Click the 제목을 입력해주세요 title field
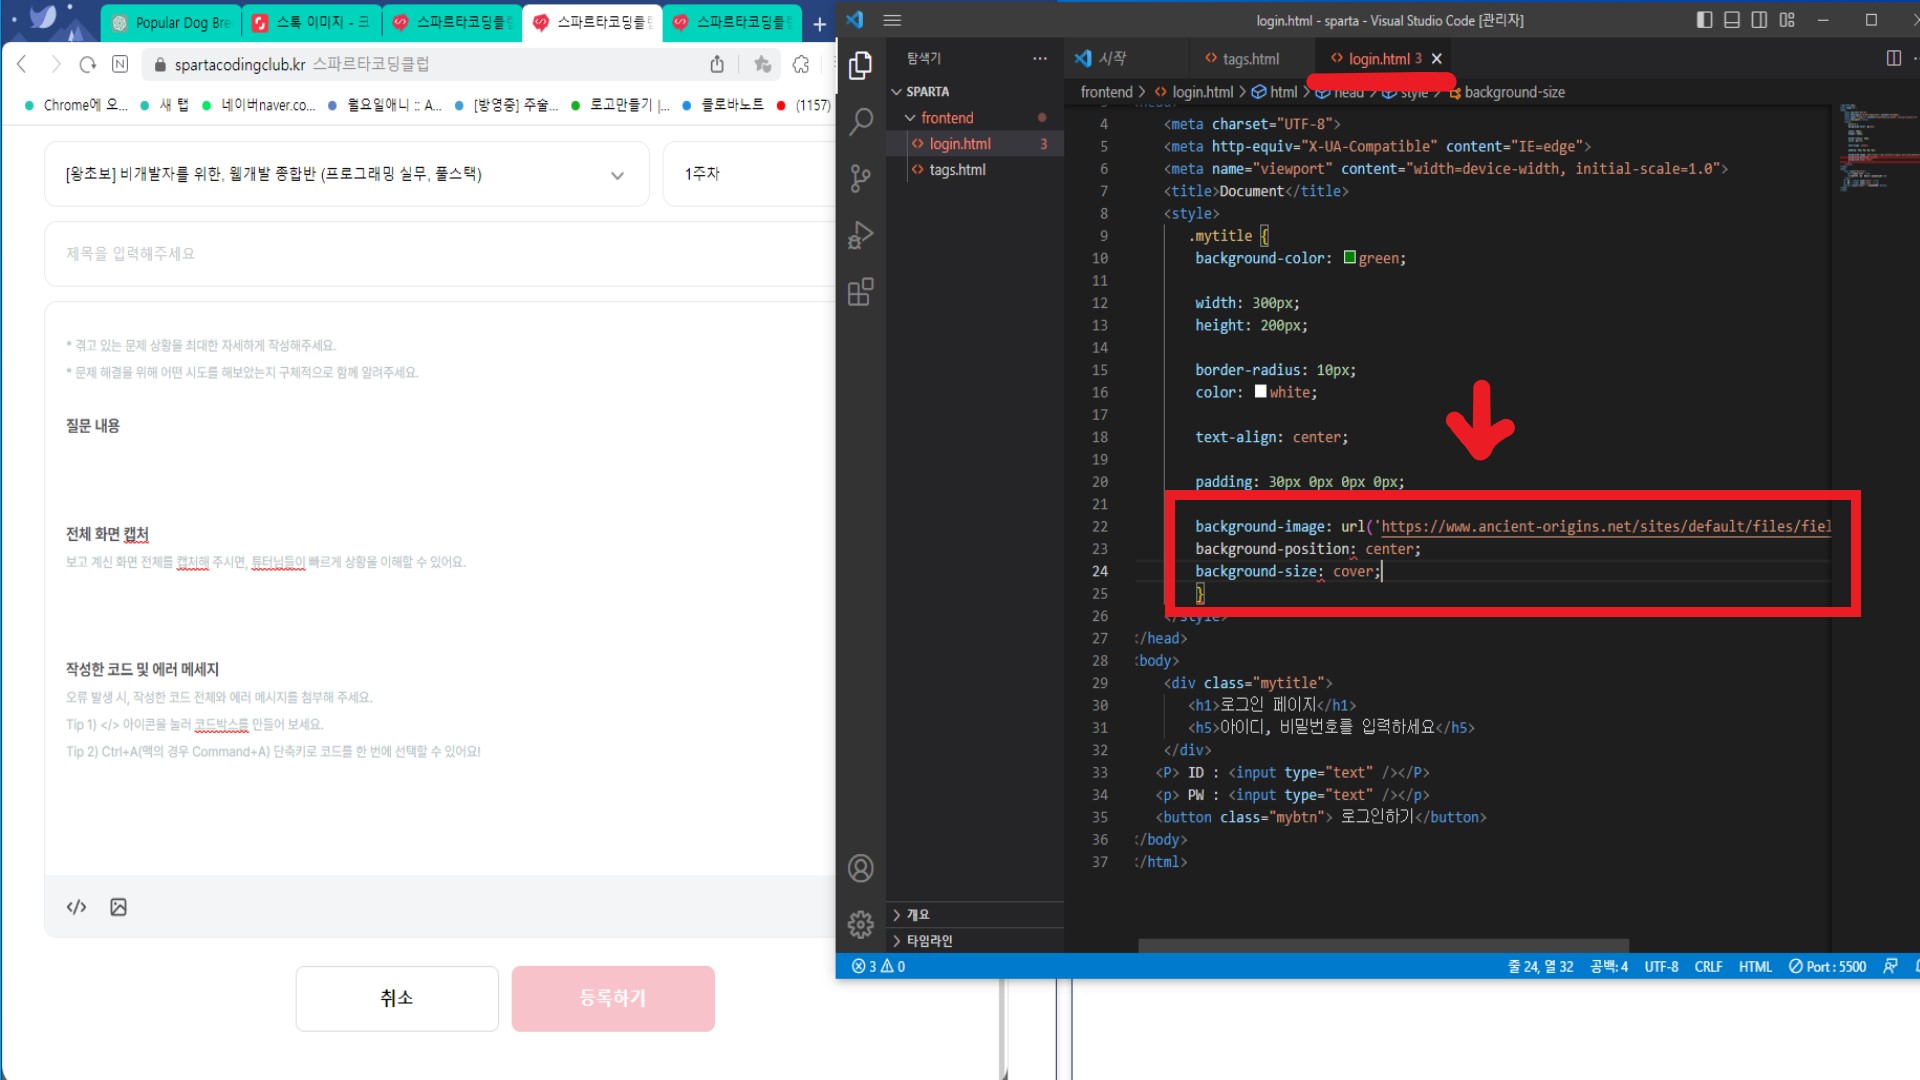1920x1080 pixels. (440, 254)
